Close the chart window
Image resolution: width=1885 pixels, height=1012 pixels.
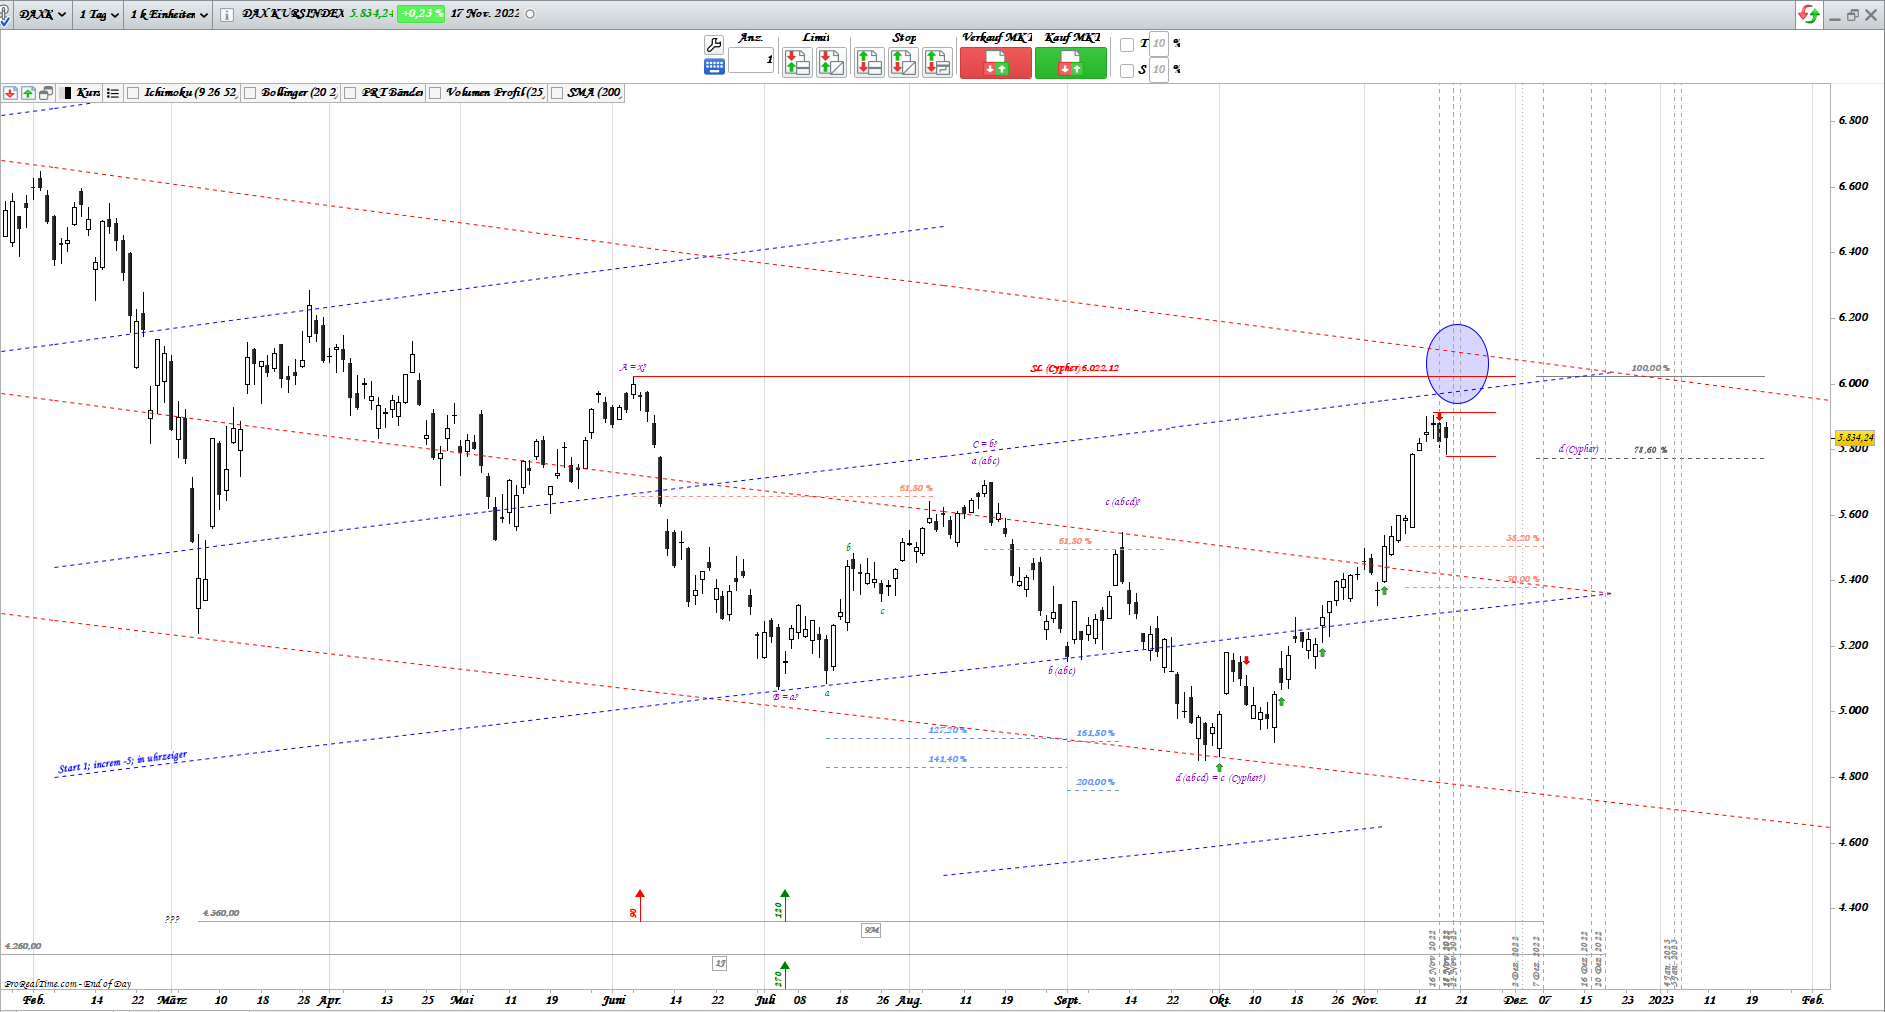point(1871,15)
